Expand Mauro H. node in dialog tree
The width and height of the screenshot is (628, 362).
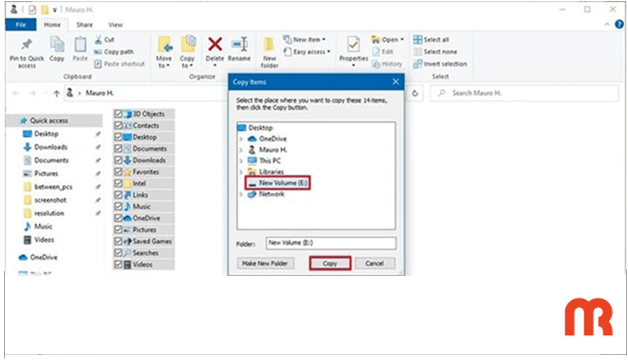[241, 150]
